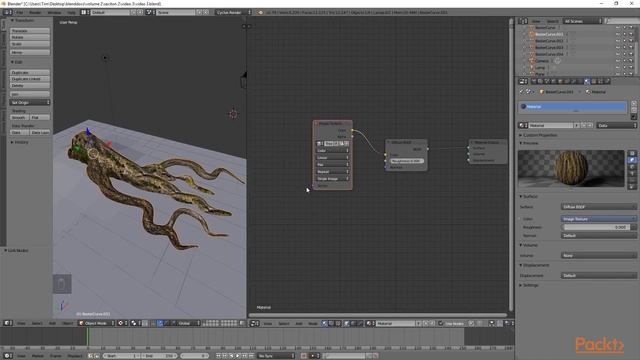The height and width of the screenshot is (360, 640).
Task: Open the Flat projection dropdown in texture node
Action: point(333,164)
